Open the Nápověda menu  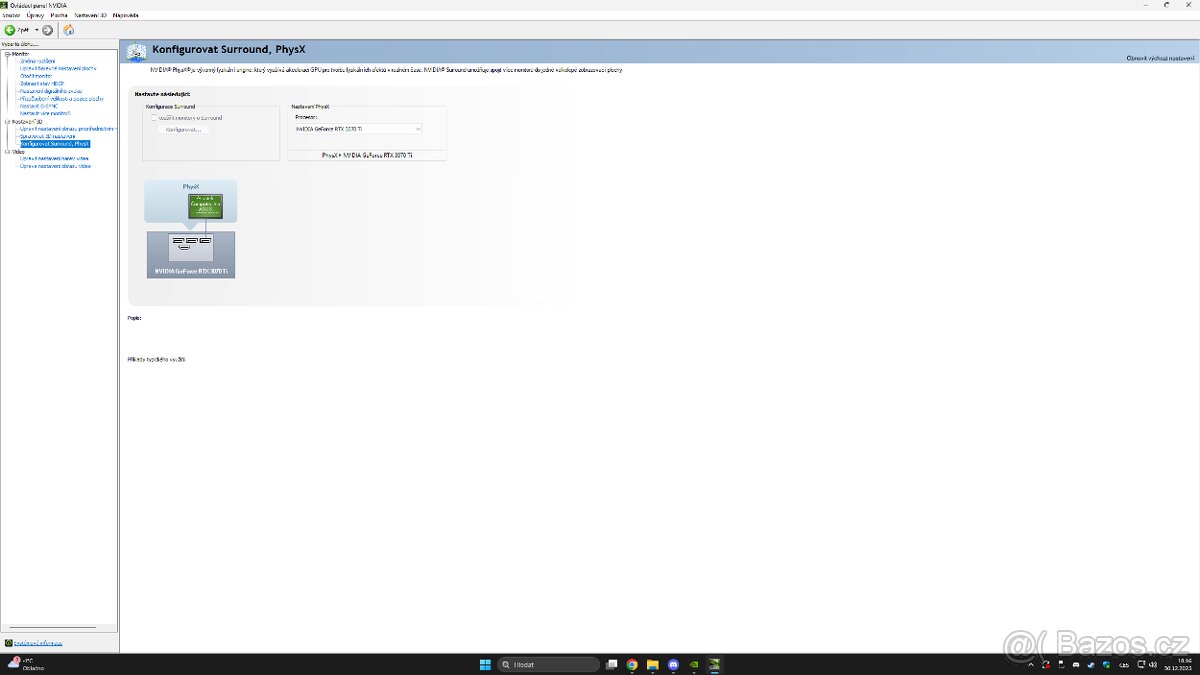tap(126, 15)
